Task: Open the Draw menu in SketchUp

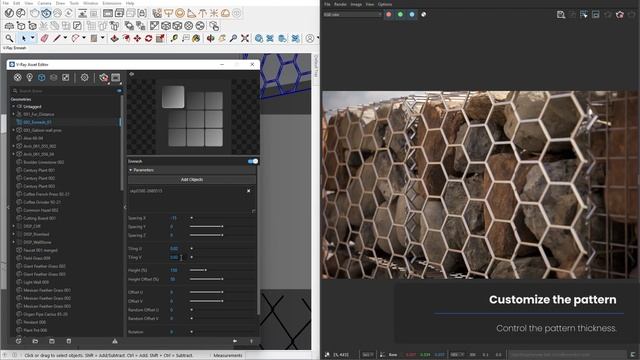Action: coord(60,3)
